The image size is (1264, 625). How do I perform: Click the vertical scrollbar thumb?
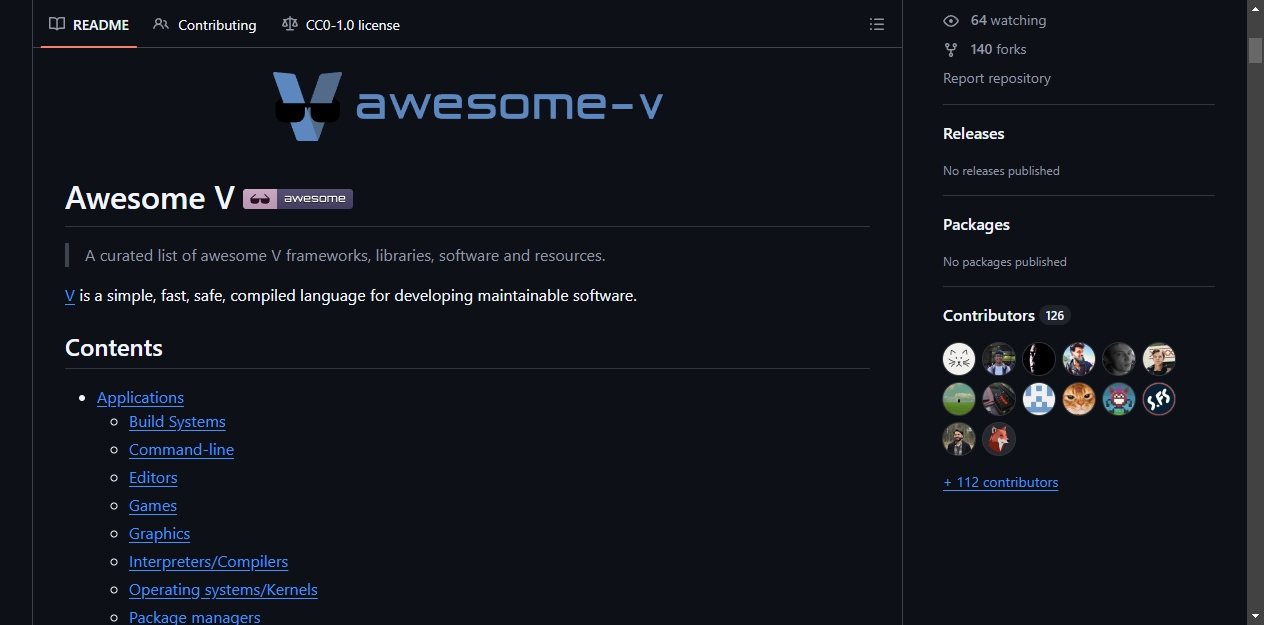coord(1255,51)
